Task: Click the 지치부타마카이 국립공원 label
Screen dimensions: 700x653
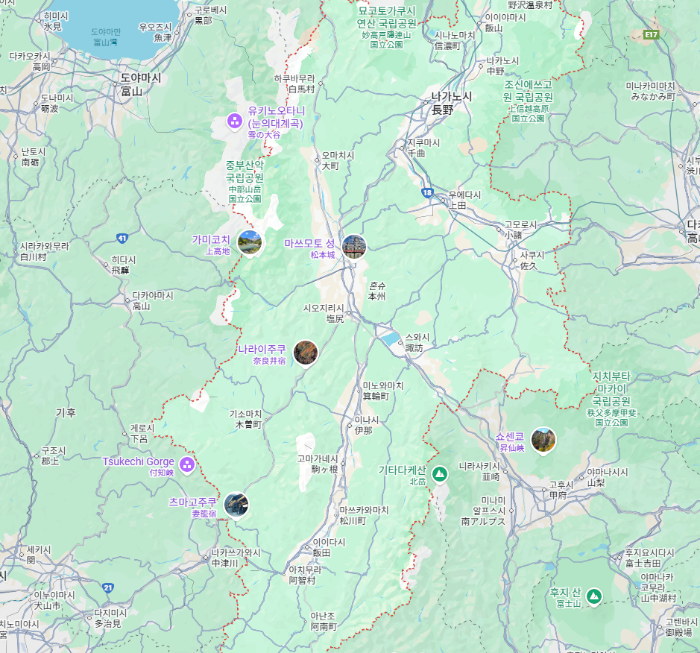Action: click(611, 401)
